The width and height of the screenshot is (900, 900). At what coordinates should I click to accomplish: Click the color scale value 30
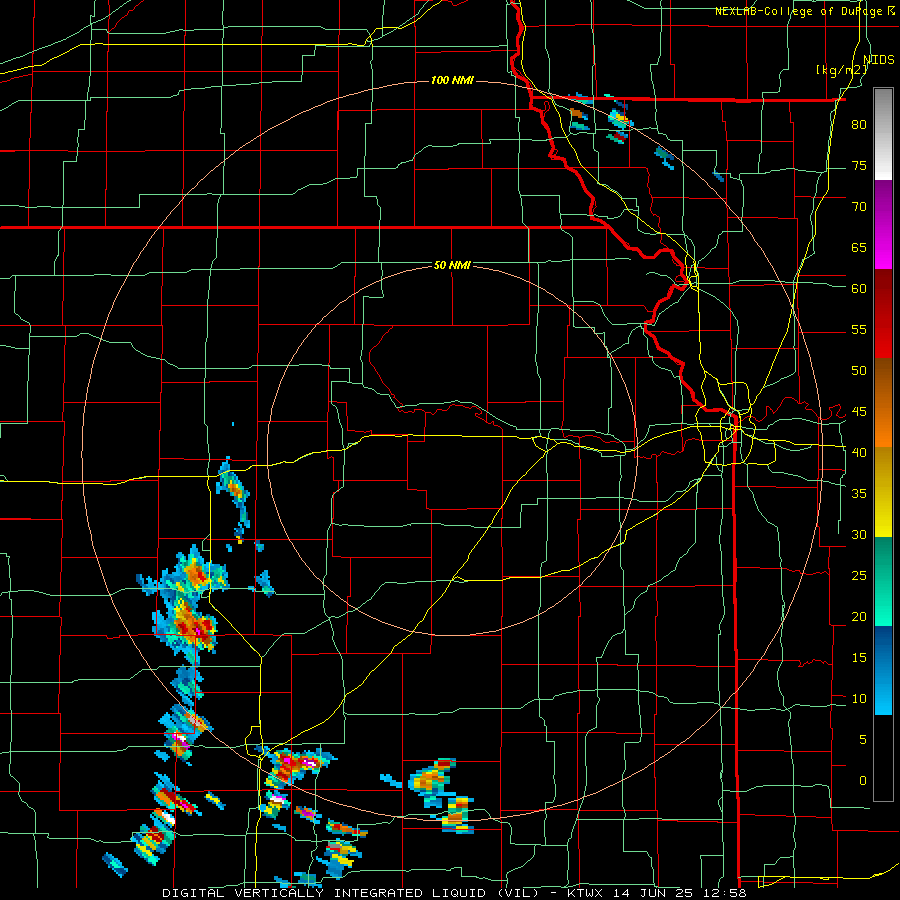[859, 534]
